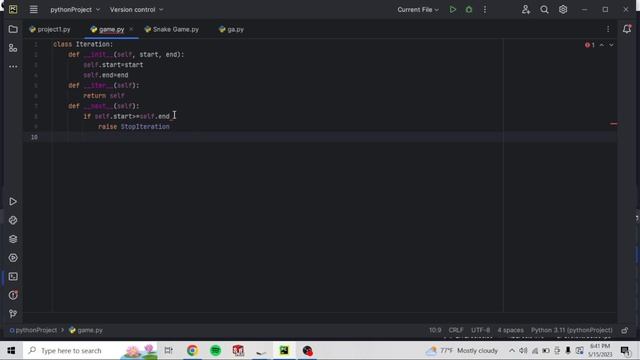Open the Git version control tool window

coord(13,313)
